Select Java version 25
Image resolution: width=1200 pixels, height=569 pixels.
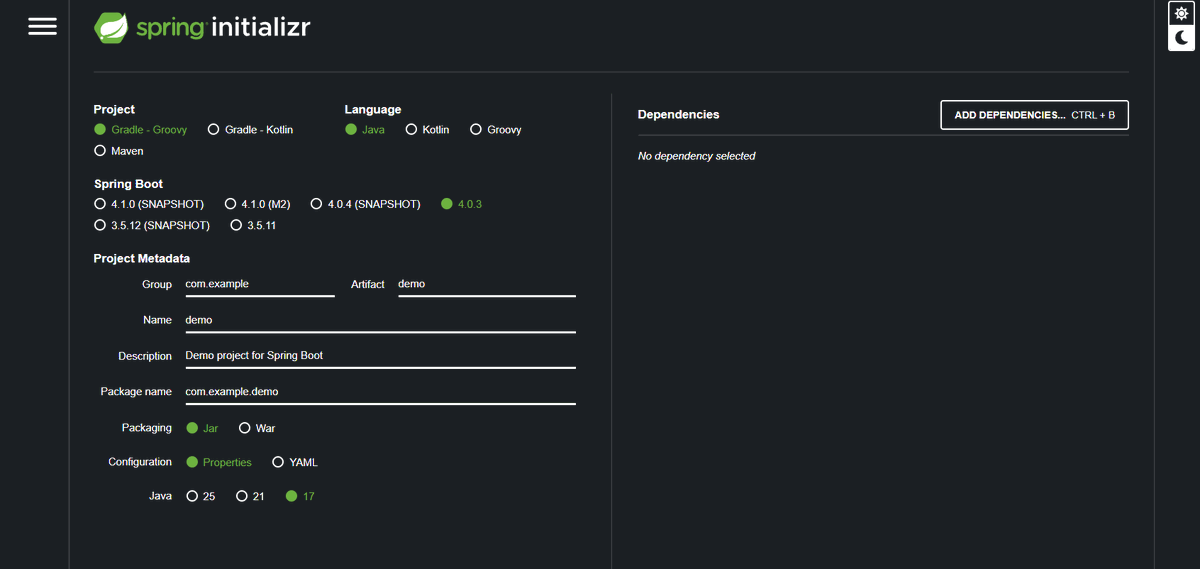[x=201, y=496]
